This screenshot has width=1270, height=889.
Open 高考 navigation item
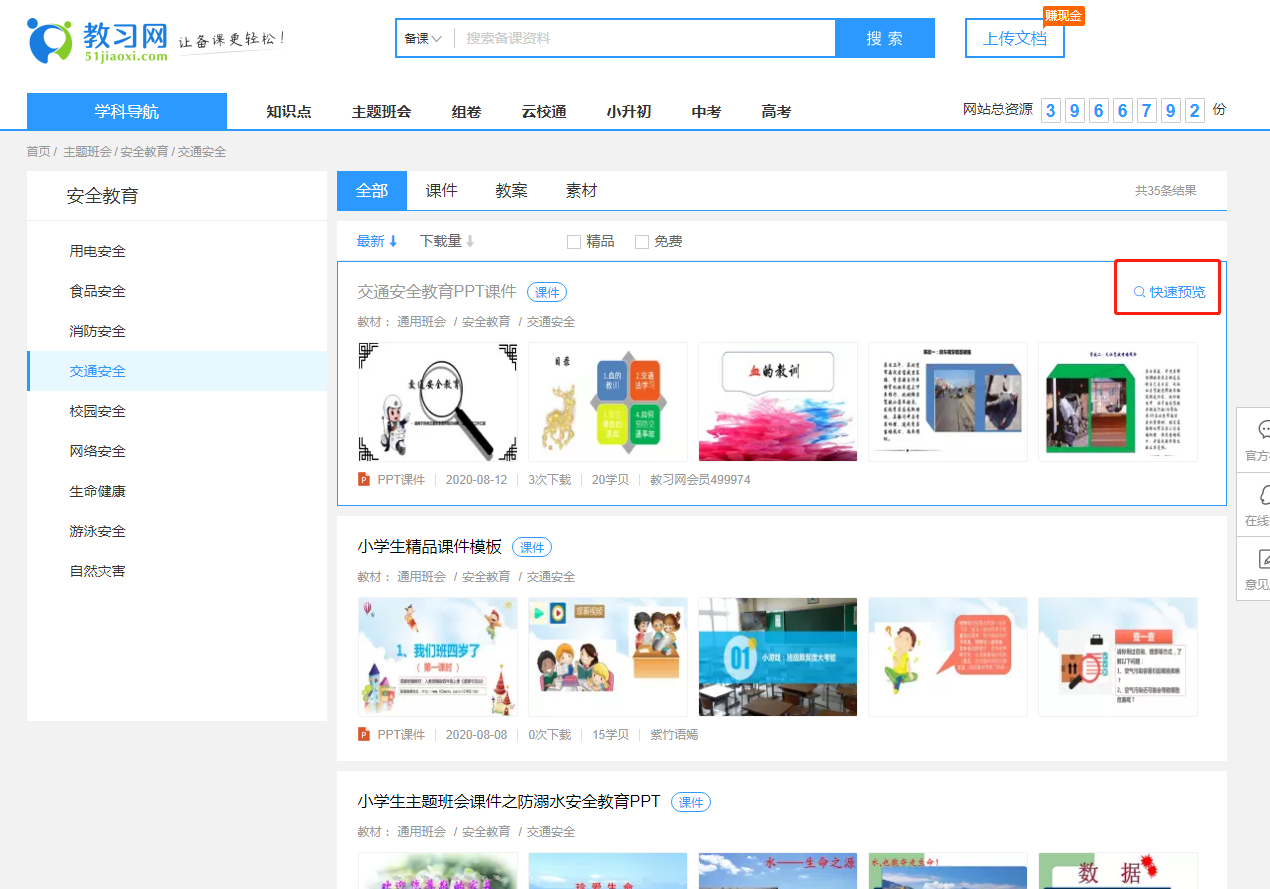(x=776, y=112)
